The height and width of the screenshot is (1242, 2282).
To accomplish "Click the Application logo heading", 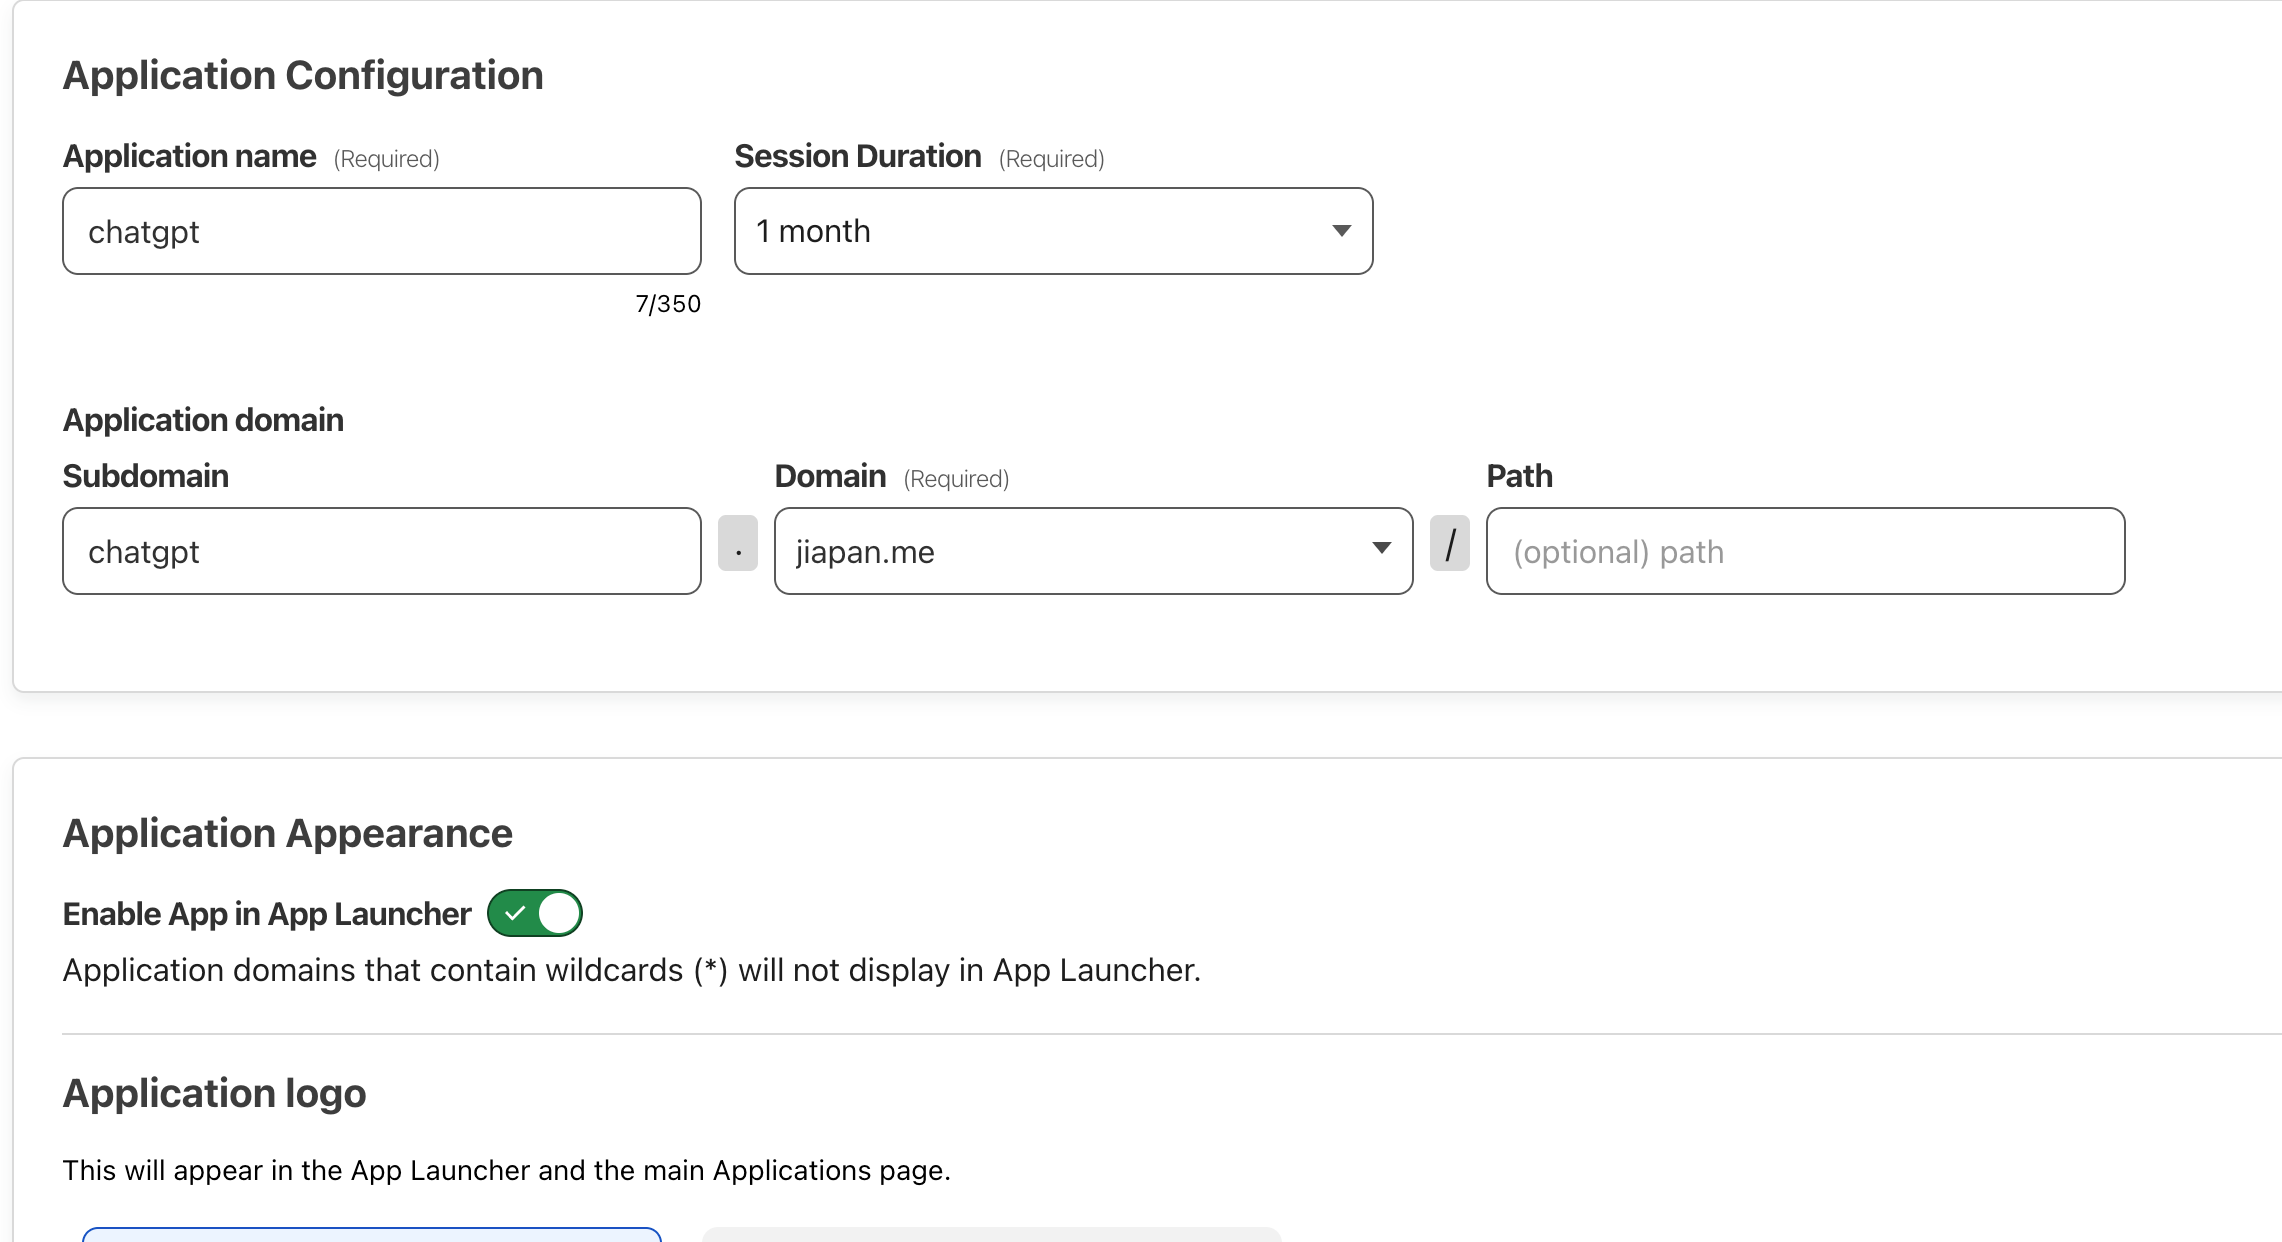I will tap(214, 1093).
